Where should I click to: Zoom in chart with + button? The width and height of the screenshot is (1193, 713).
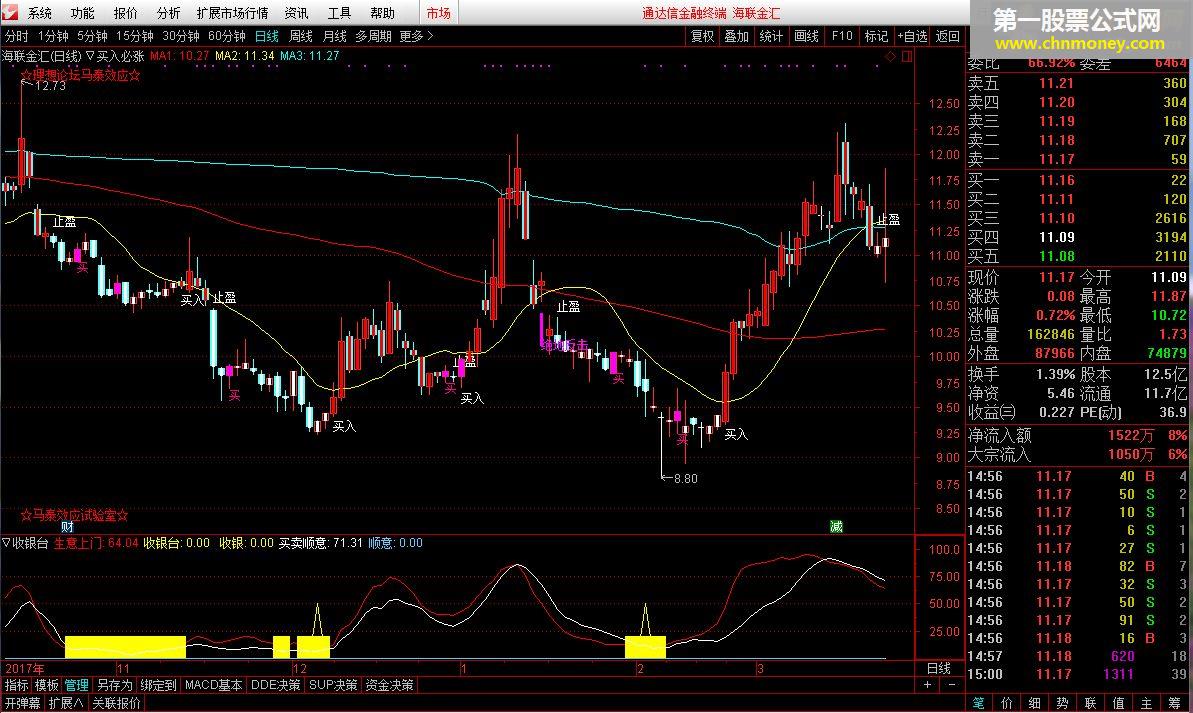[927, 685]
